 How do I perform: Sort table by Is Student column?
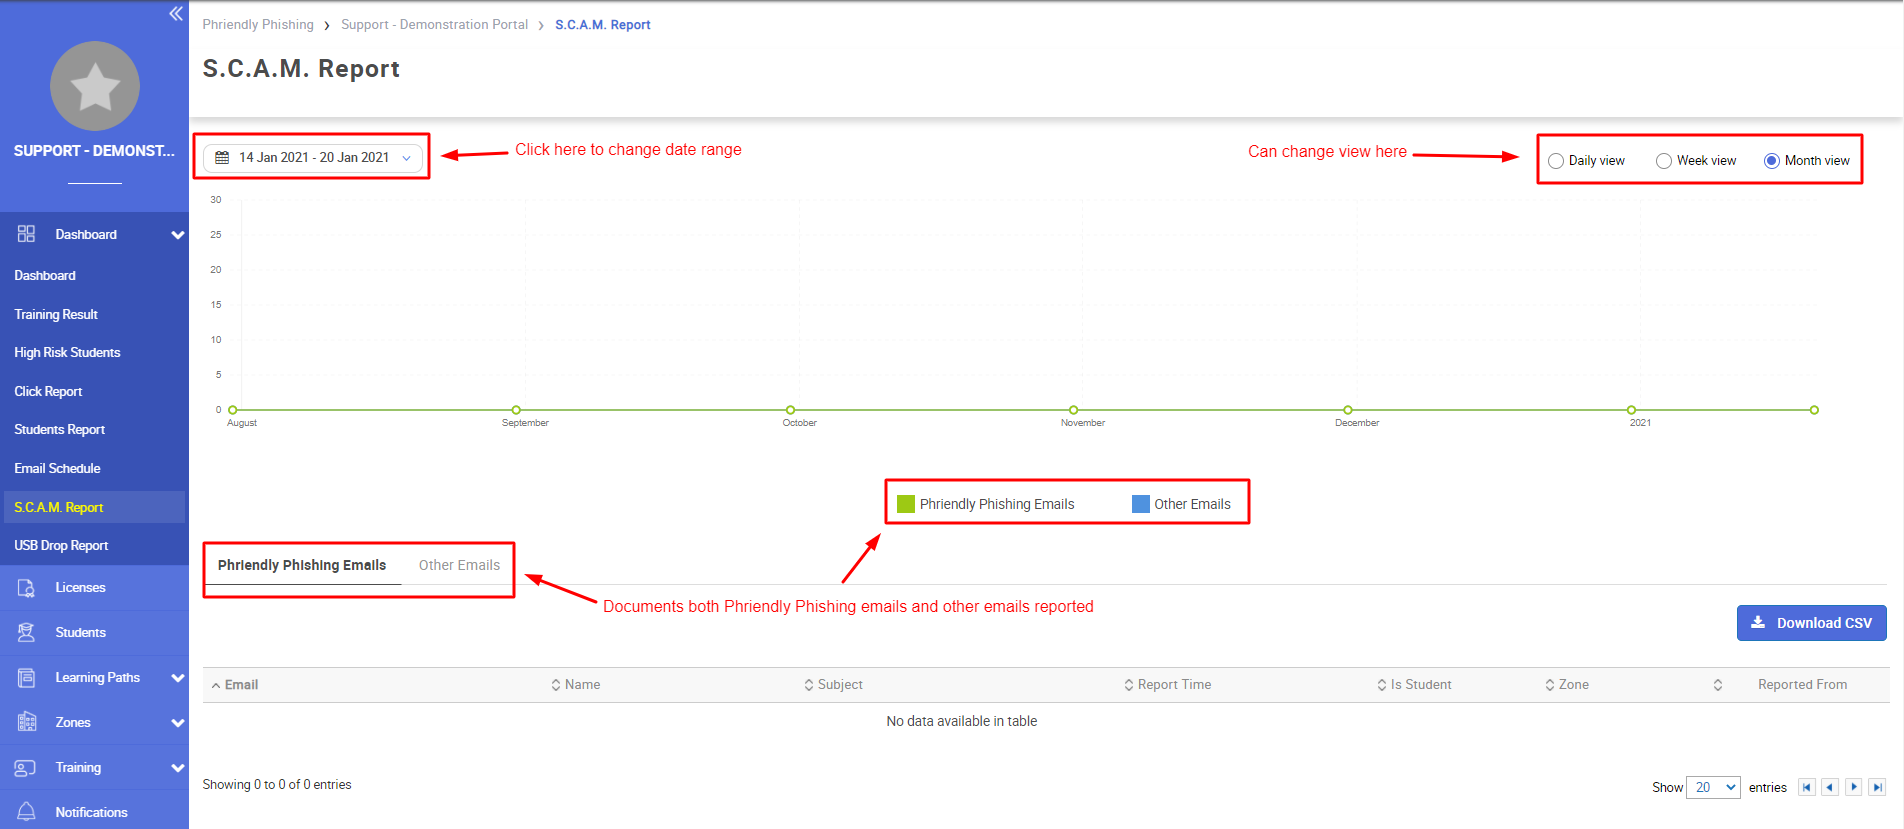[x=1414, y=685]
